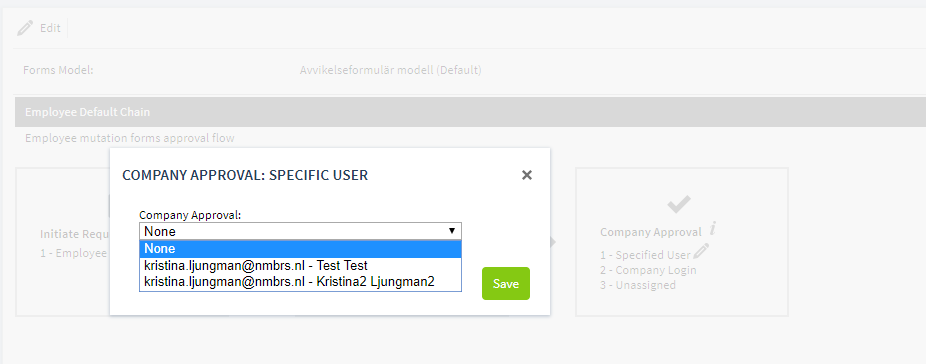Click the info icon beside Company Approval

(713, 228)
